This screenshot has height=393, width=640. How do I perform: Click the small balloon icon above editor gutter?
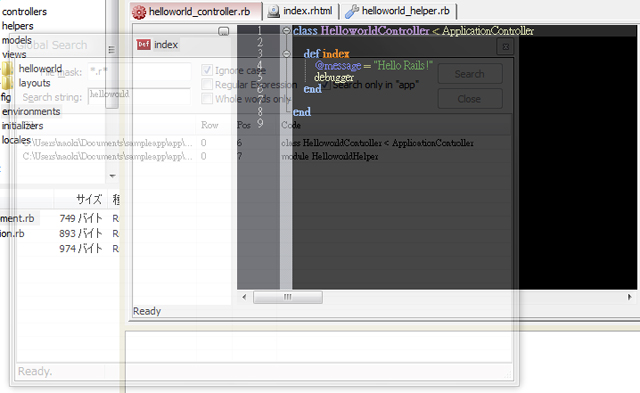[x=224, y=31]
